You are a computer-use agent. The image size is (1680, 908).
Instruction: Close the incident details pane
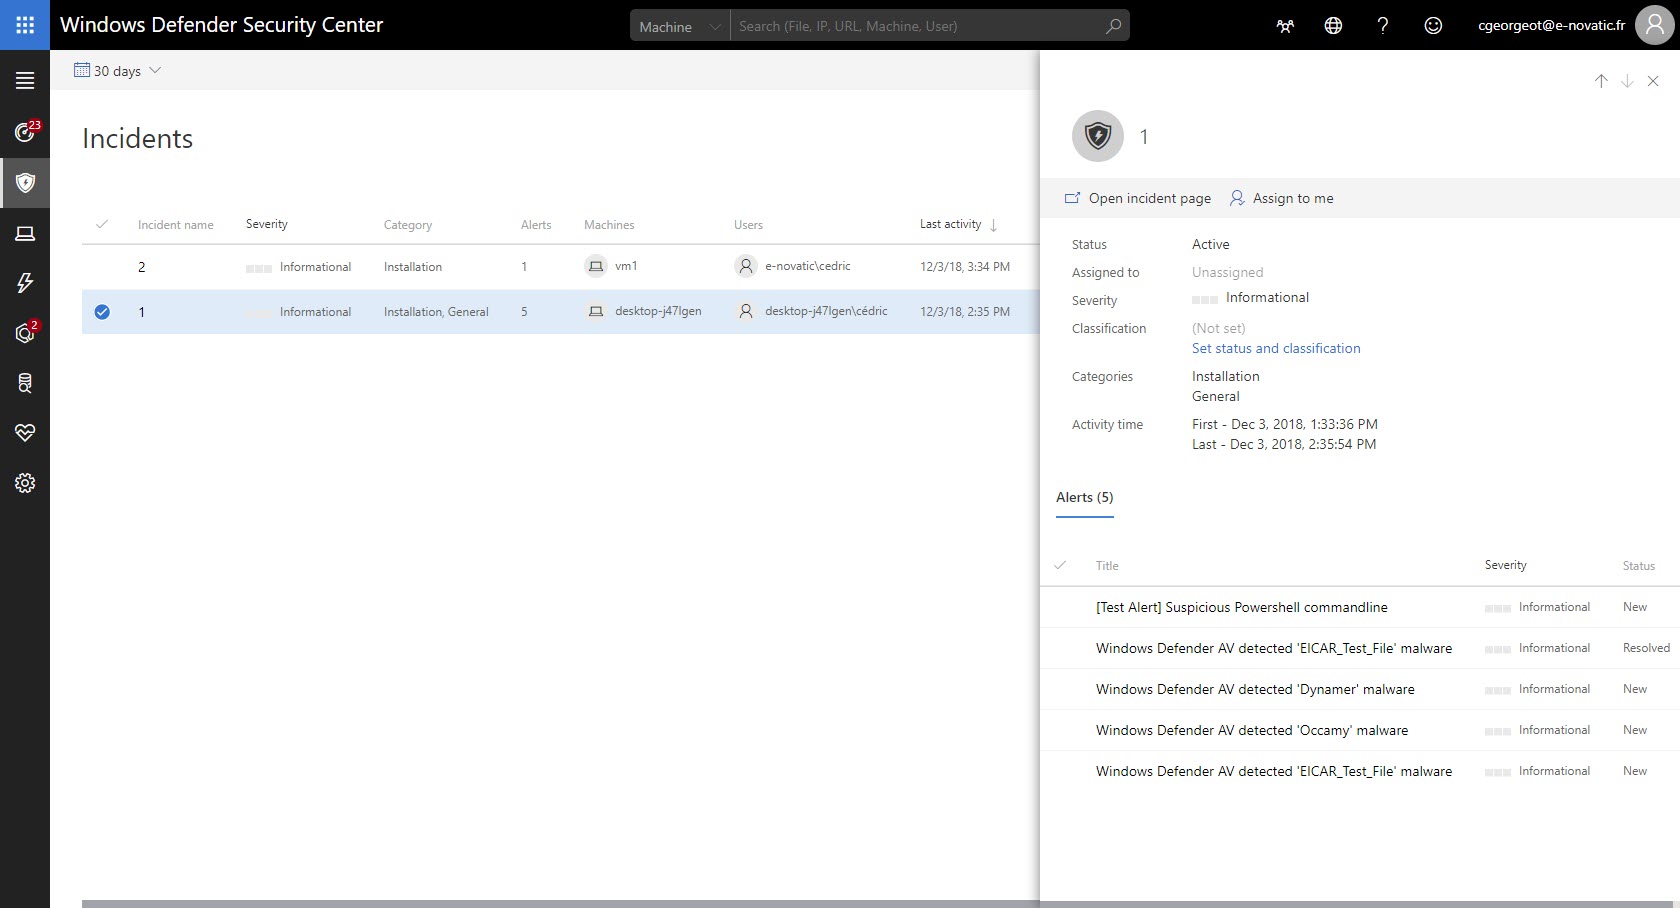coord(1653,81)
